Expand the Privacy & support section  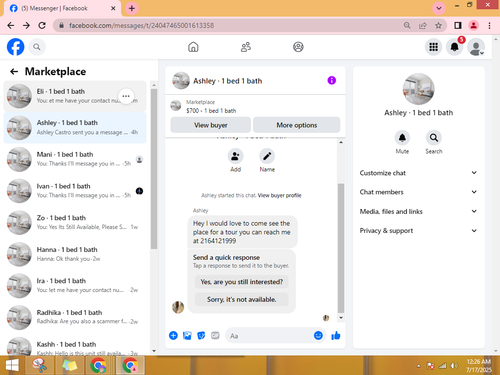point(418,231)
